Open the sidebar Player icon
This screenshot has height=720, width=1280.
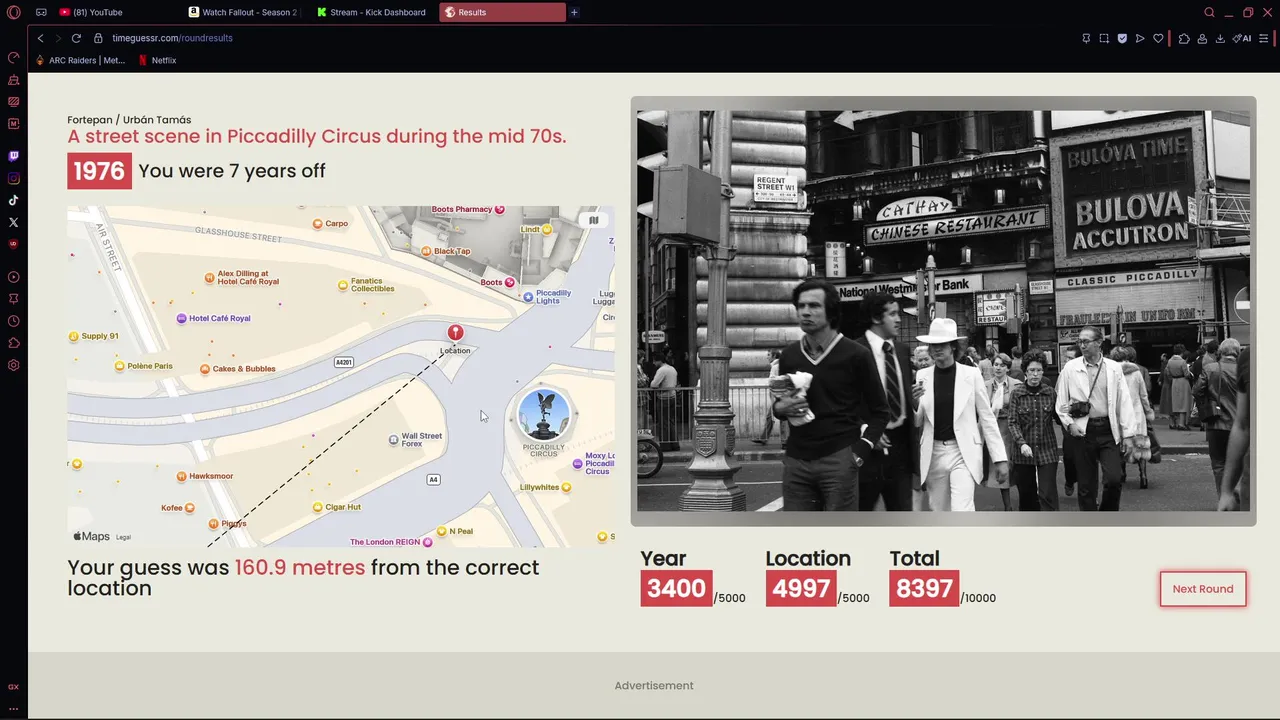tap(13, 277)
